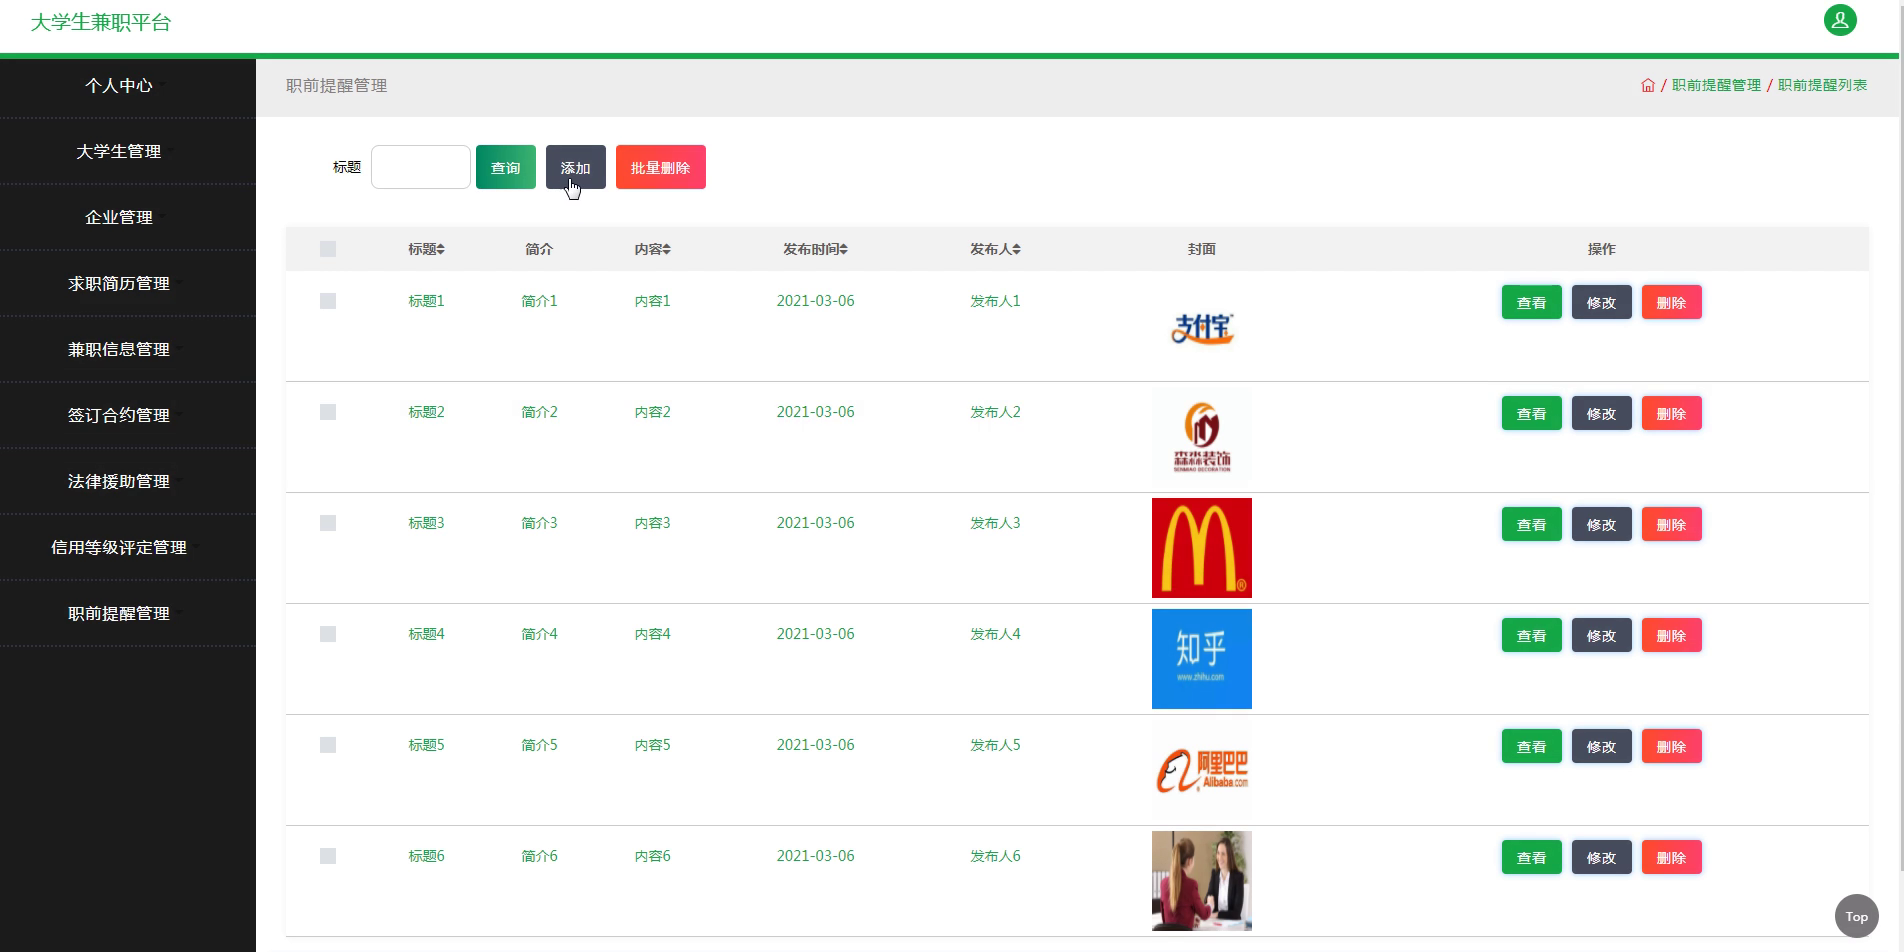Click the 内容5 cell text
Screen dimensions: 1904x952
click(652, 745)
